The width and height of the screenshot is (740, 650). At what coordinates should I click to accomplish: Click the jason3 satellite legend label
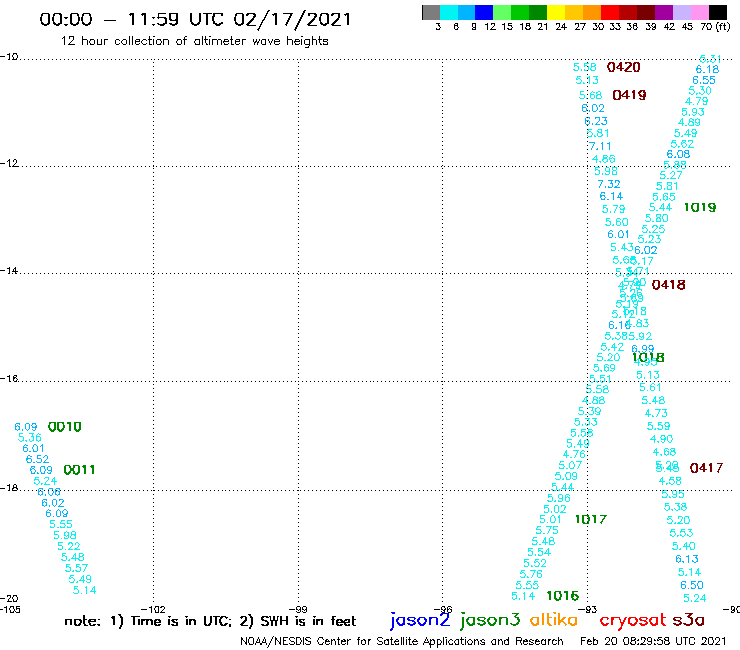[490, 620]
